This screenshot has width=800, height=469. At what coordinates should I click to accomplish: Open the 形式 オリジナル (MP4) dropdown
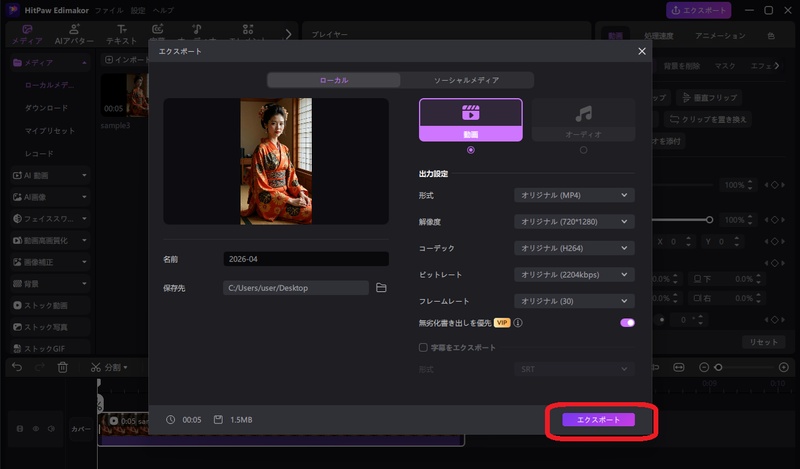point(574,195)
